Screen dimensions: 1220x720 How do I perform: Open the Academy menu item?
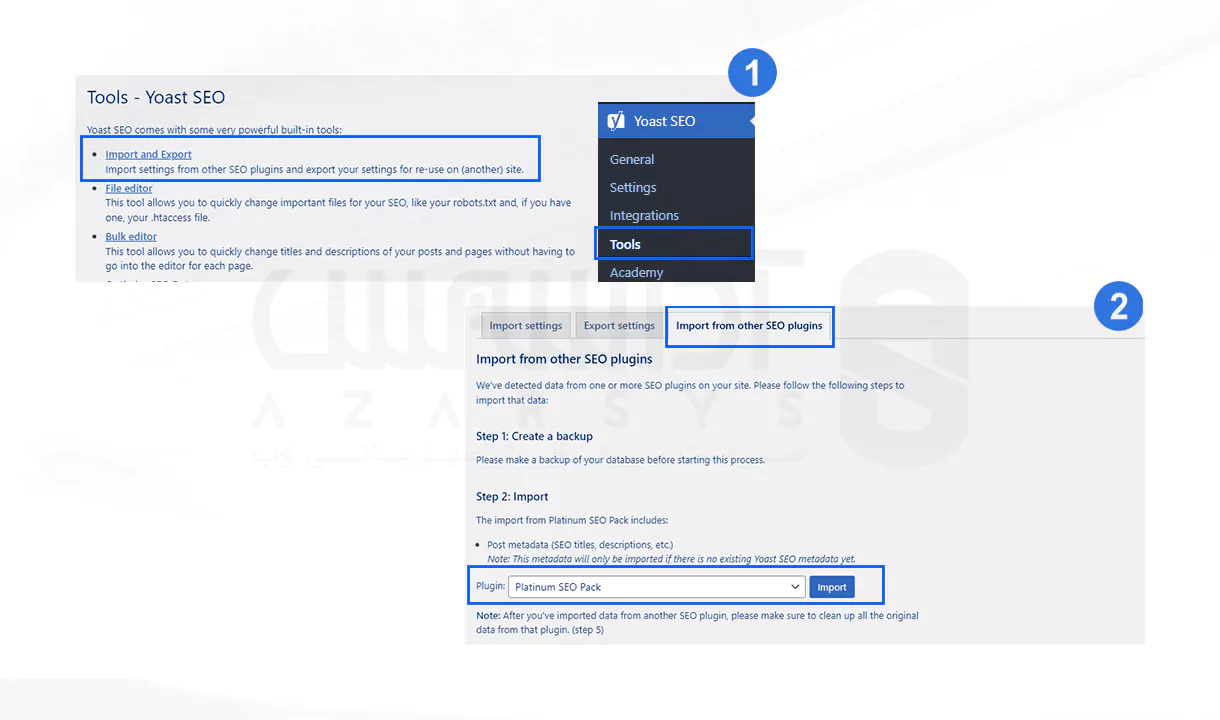[636, 272]
